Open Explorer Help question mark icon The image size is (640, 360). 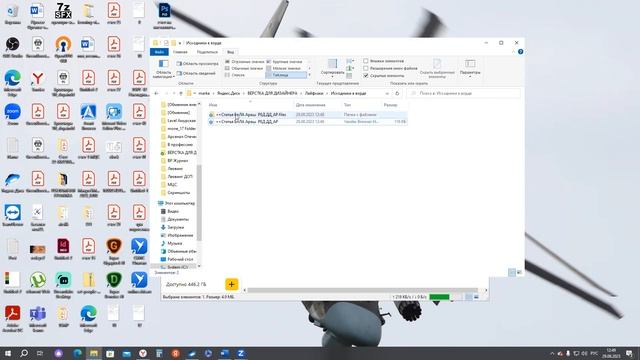(520, 52)
